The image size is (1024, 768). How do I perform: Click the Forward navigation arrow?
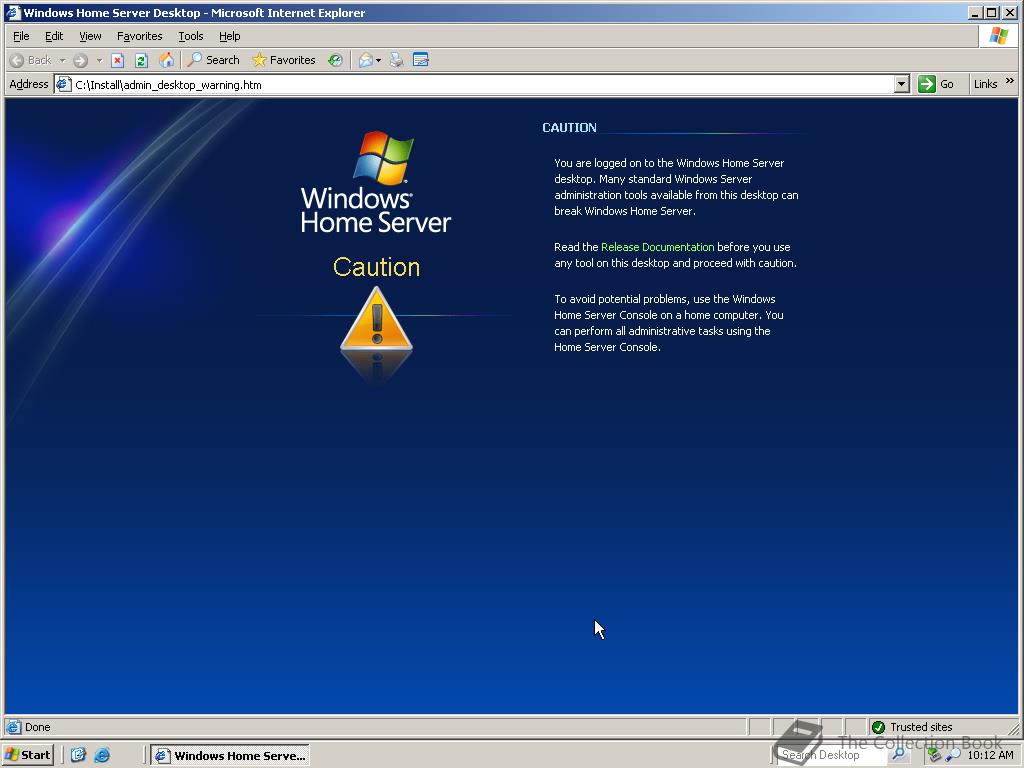point(80,60)
